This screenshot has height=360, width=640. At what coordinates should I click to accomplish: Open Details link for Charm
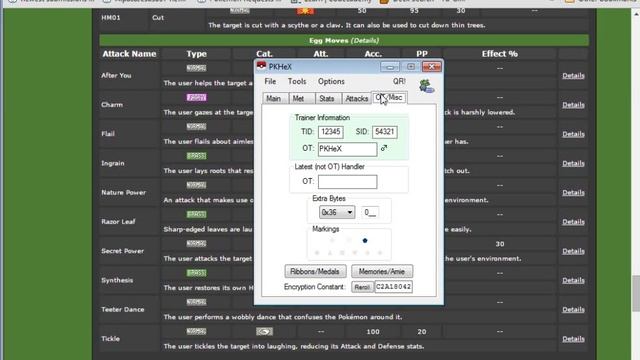(573, 105)
